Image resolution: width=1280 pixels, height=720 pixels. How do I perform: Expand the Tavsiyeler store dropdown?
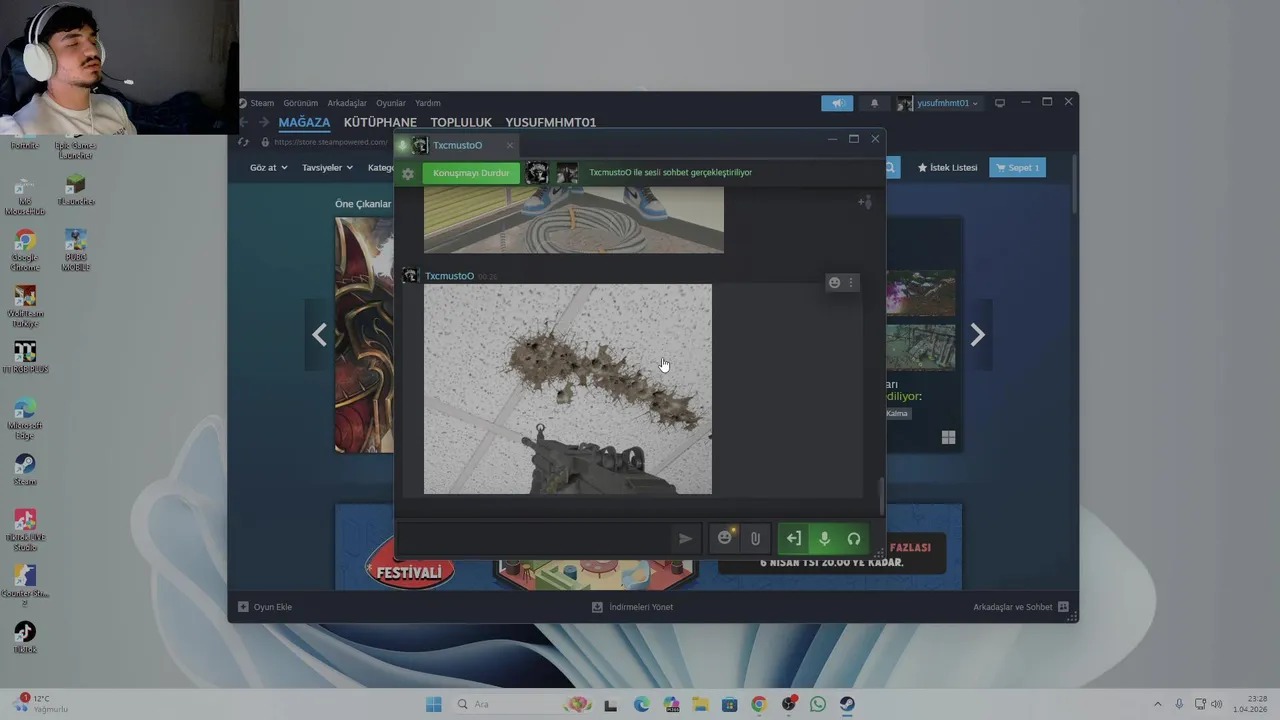(x=327, y=167)
